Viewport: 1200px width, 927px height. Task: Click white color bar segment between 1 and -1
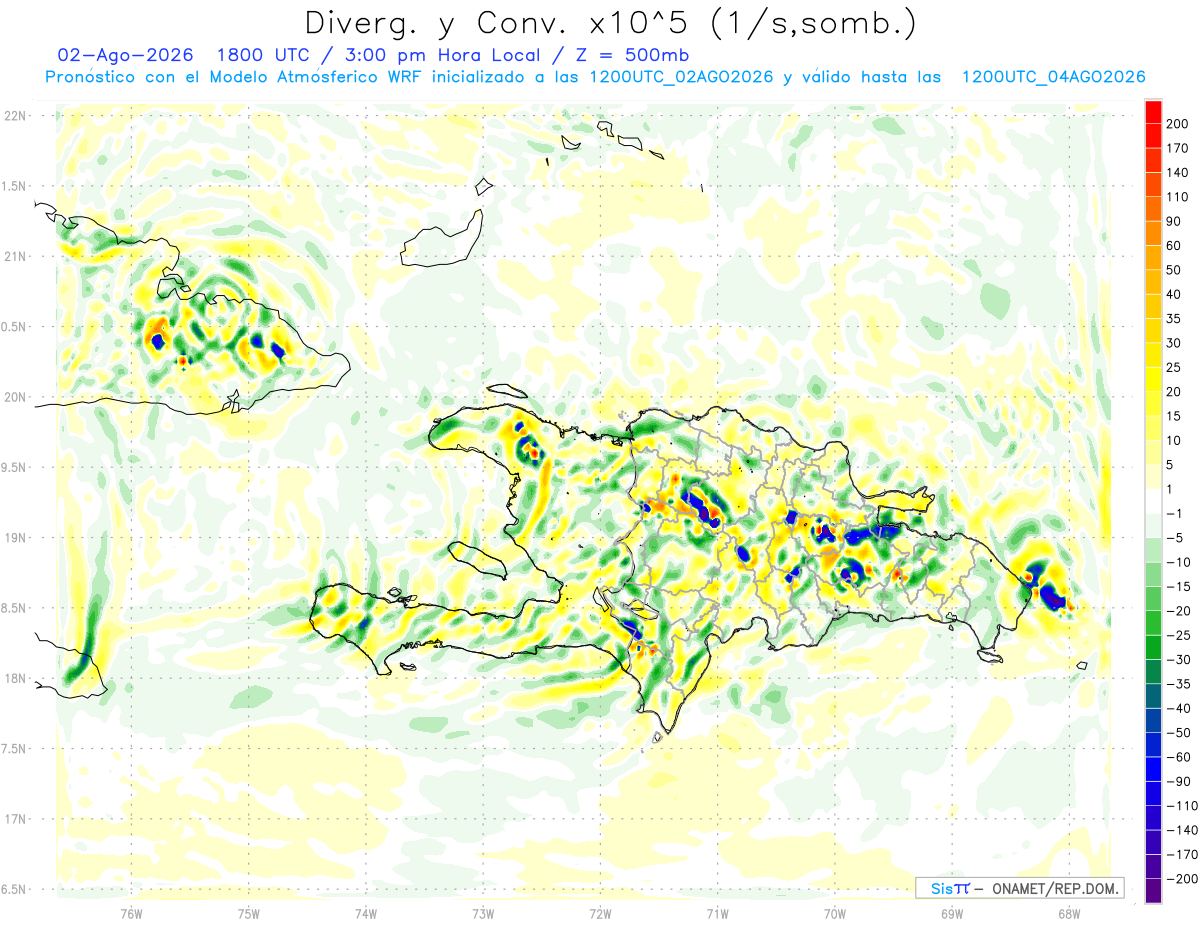[x=1153, y=501]
